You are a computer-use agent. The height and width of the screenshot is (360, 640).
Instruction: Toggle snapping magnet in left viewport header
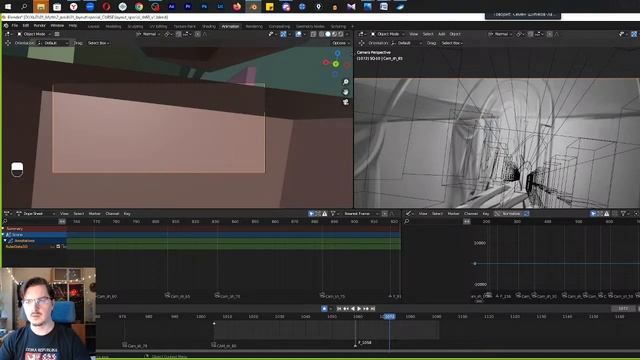pyautogui.click(x=178, y=34)
